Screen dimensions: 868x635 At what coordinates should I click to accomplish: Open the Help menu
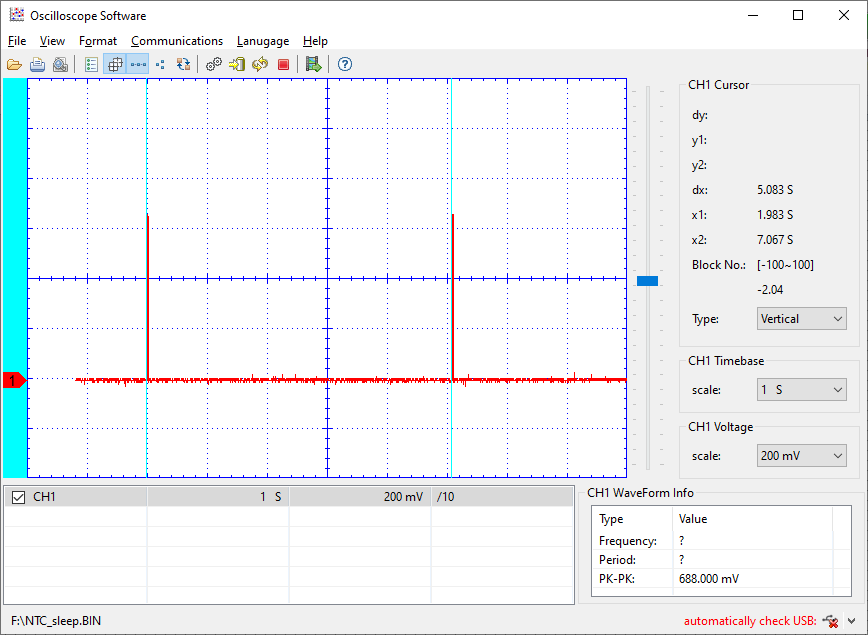coord(316,41)
